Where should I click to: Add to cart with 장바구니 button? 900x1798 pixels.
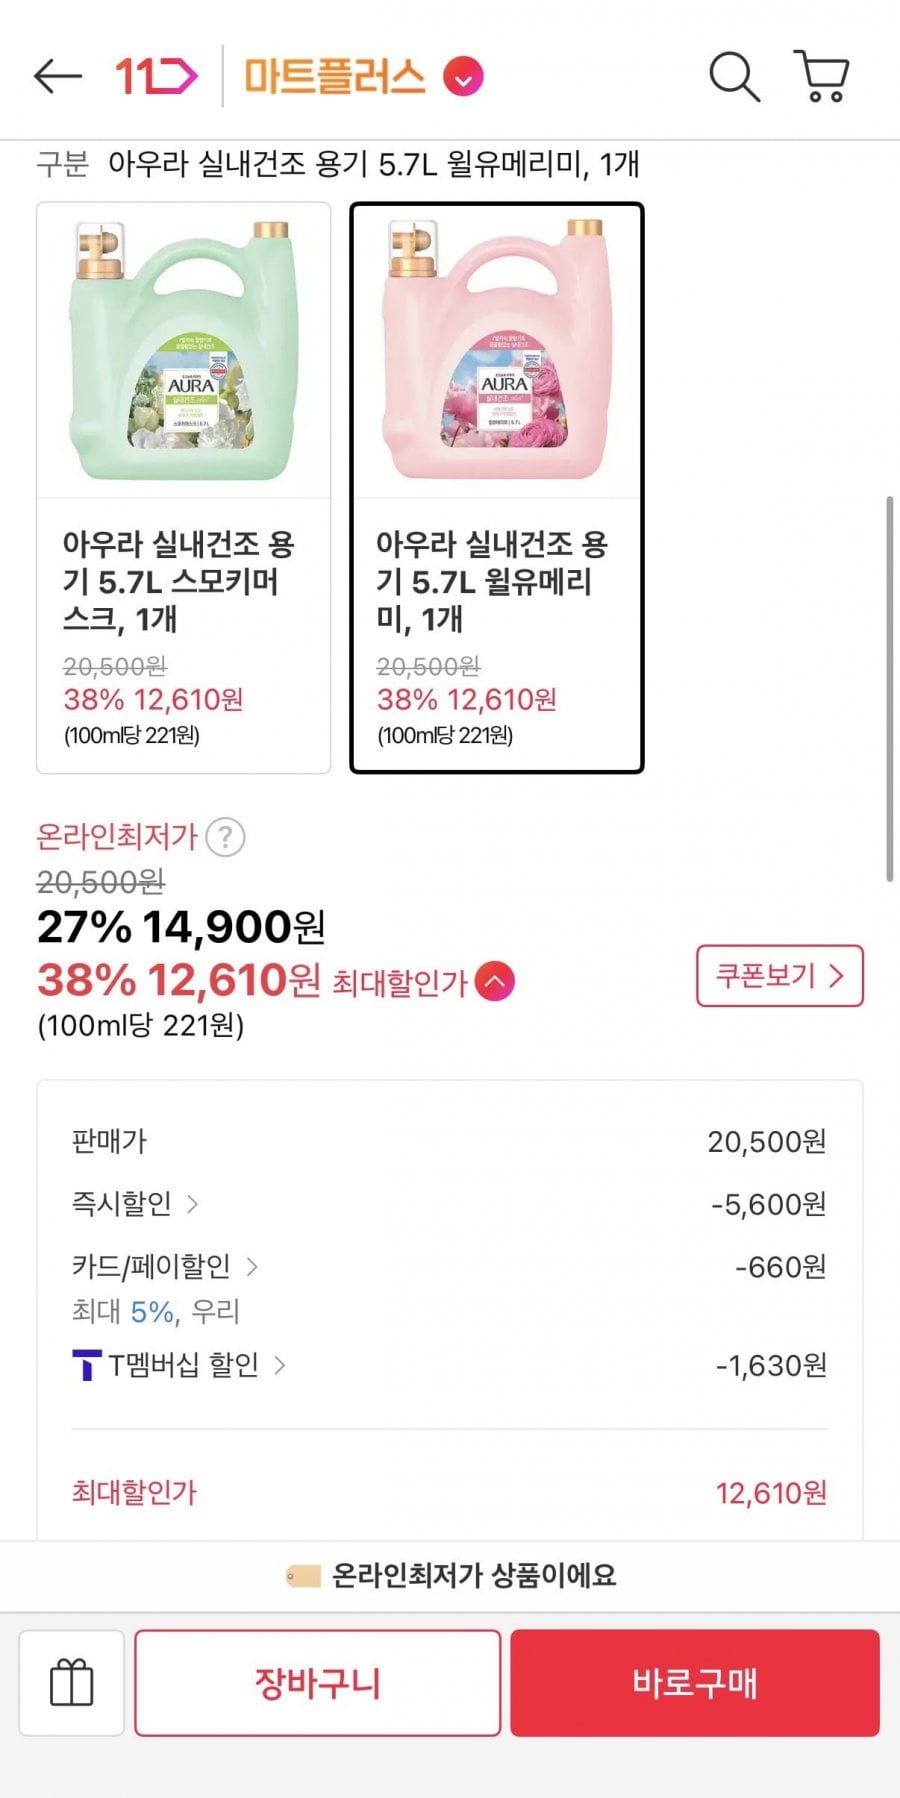(318, 1683)
